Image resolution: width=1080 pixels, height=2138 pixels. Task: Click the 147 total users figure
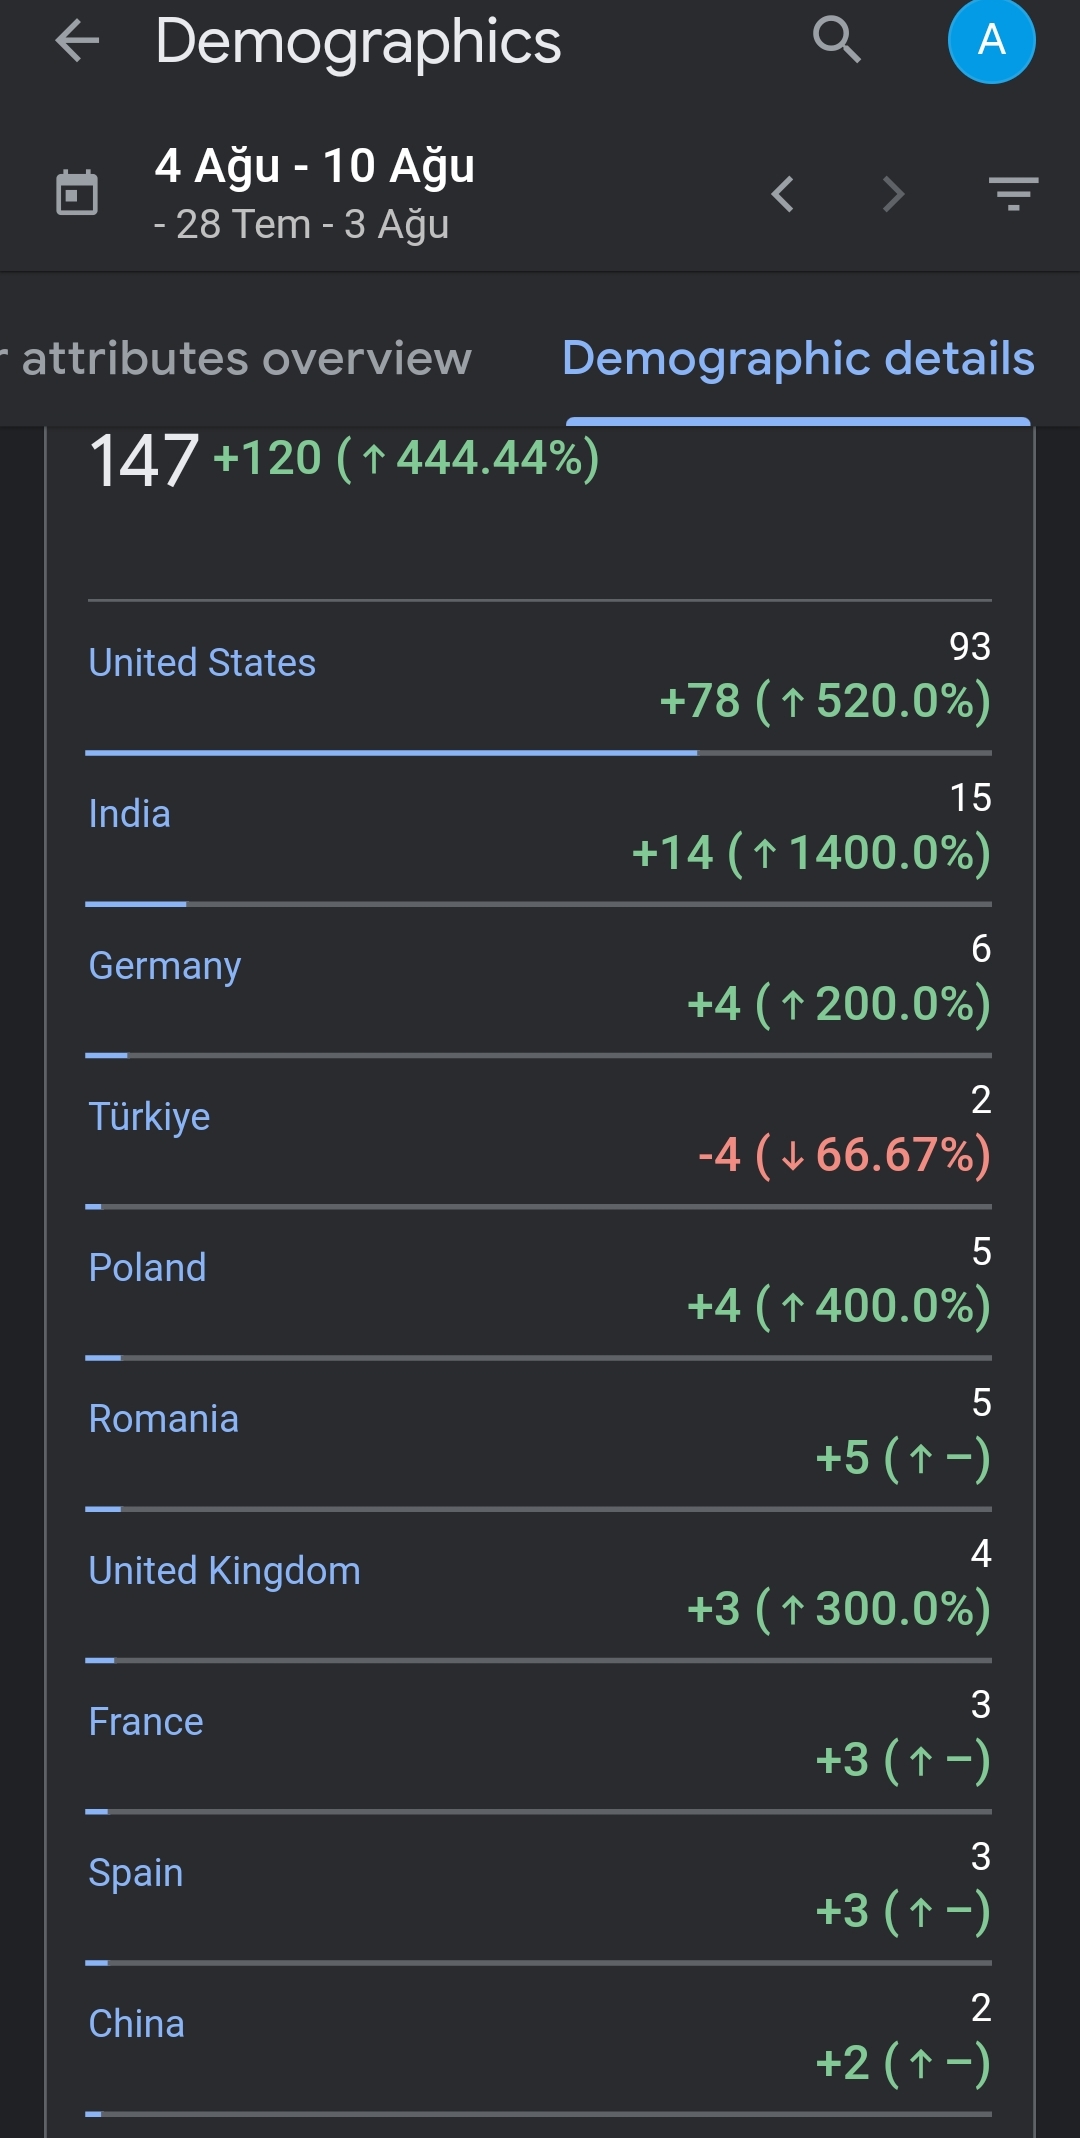pos(144,461)
